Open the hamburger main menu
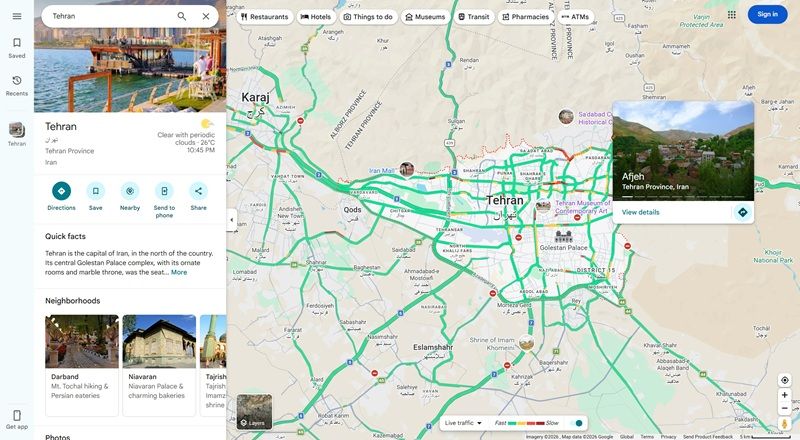This screenshot has height=440, width=800. point(17,16)
